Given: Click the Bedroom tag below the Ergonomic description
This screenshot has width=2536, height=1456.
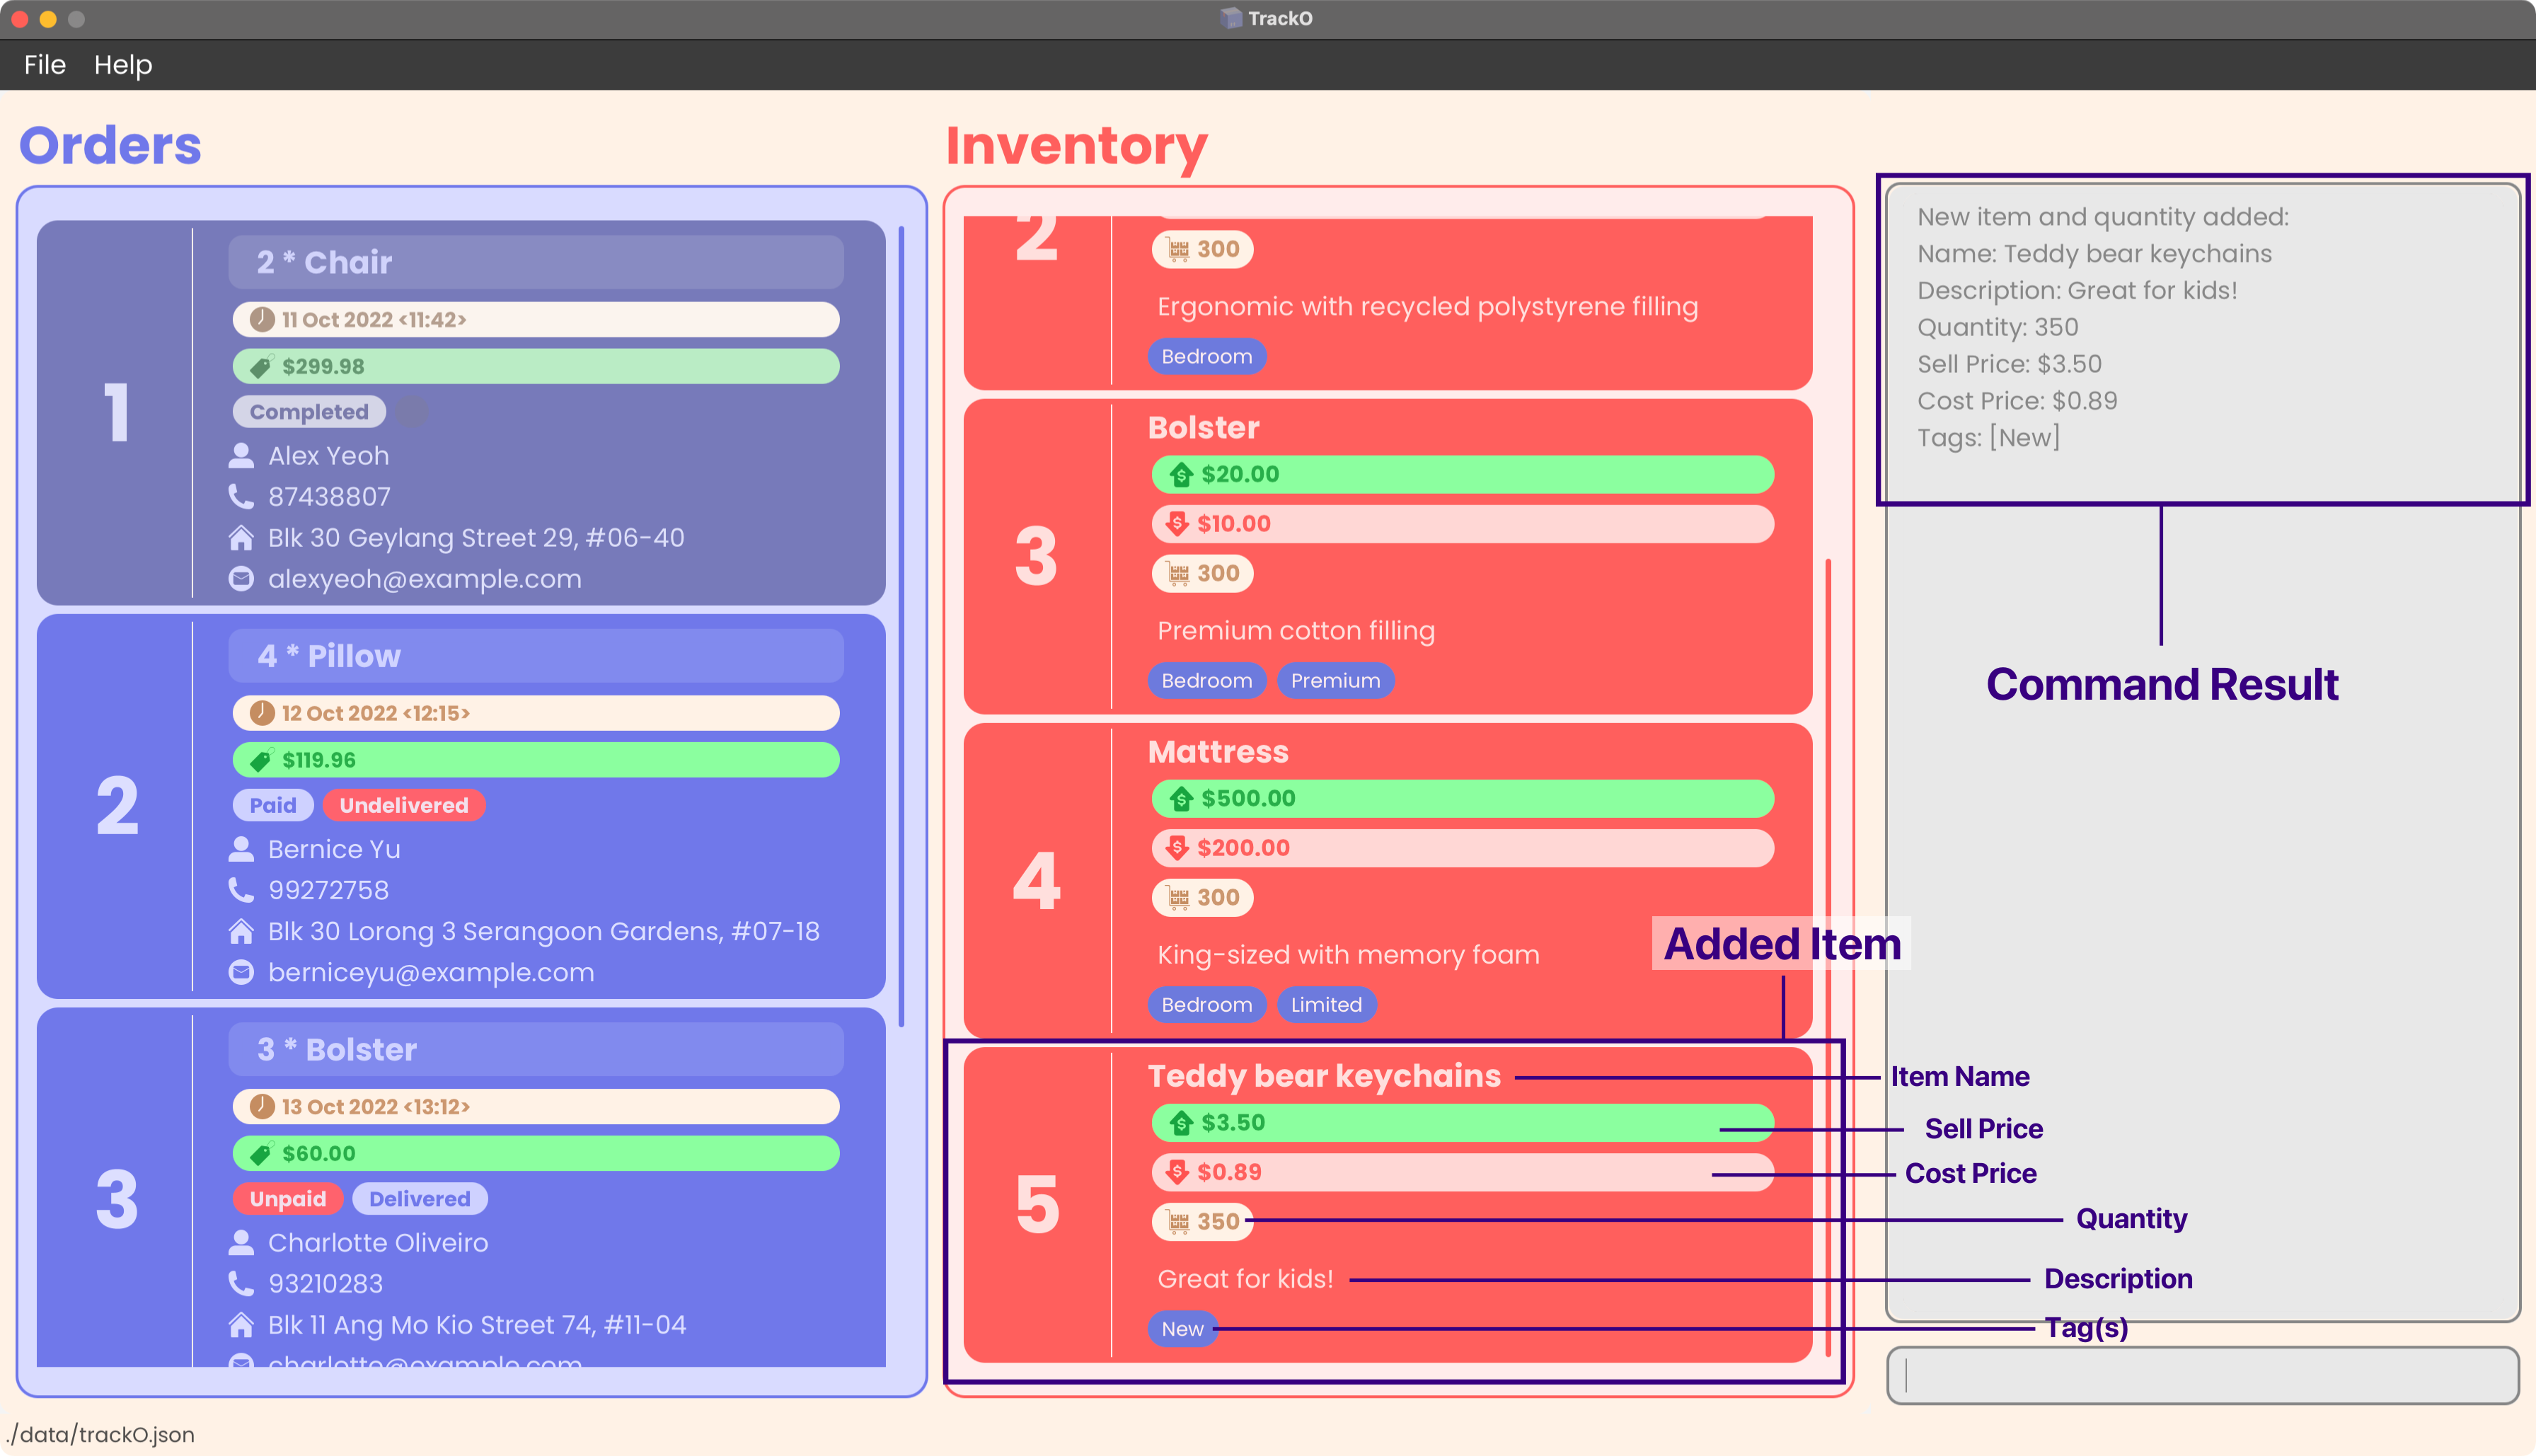Looking at the screenshot, I should pos(1206,357).
